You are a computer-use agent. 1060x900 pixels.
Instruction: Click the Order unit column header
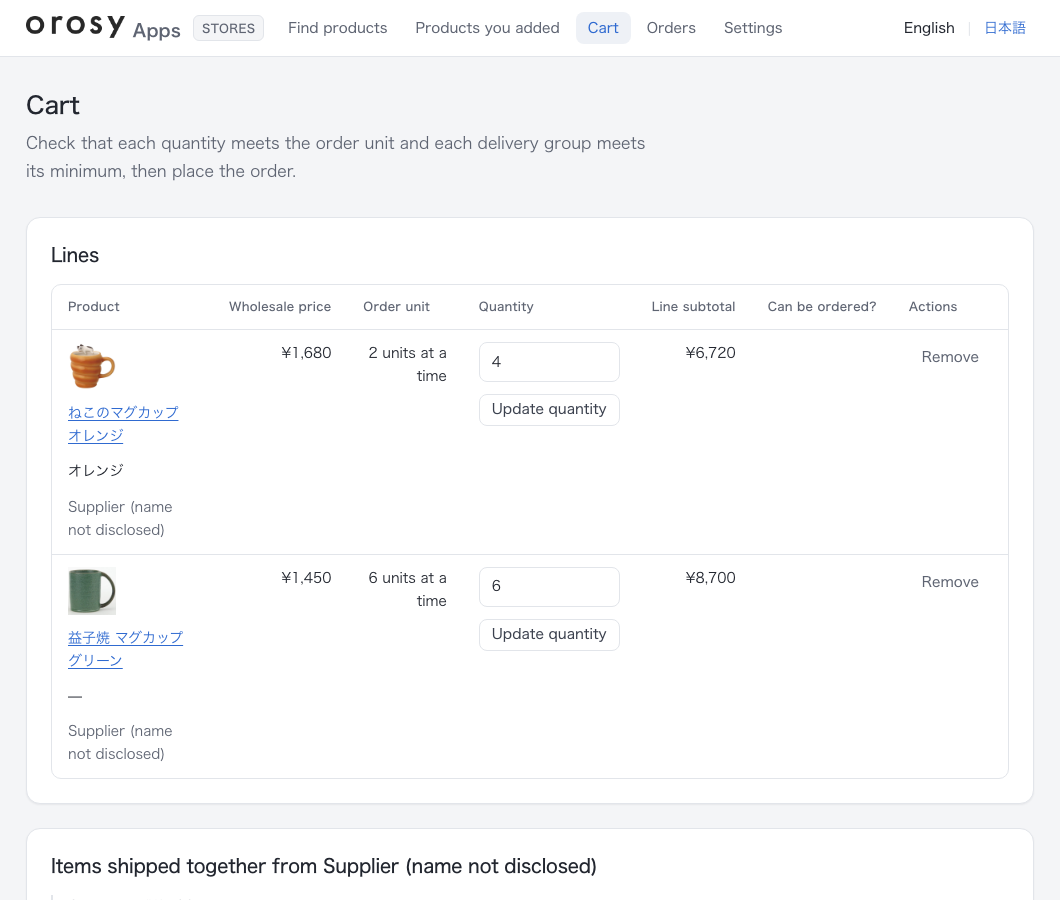[396, 306]
